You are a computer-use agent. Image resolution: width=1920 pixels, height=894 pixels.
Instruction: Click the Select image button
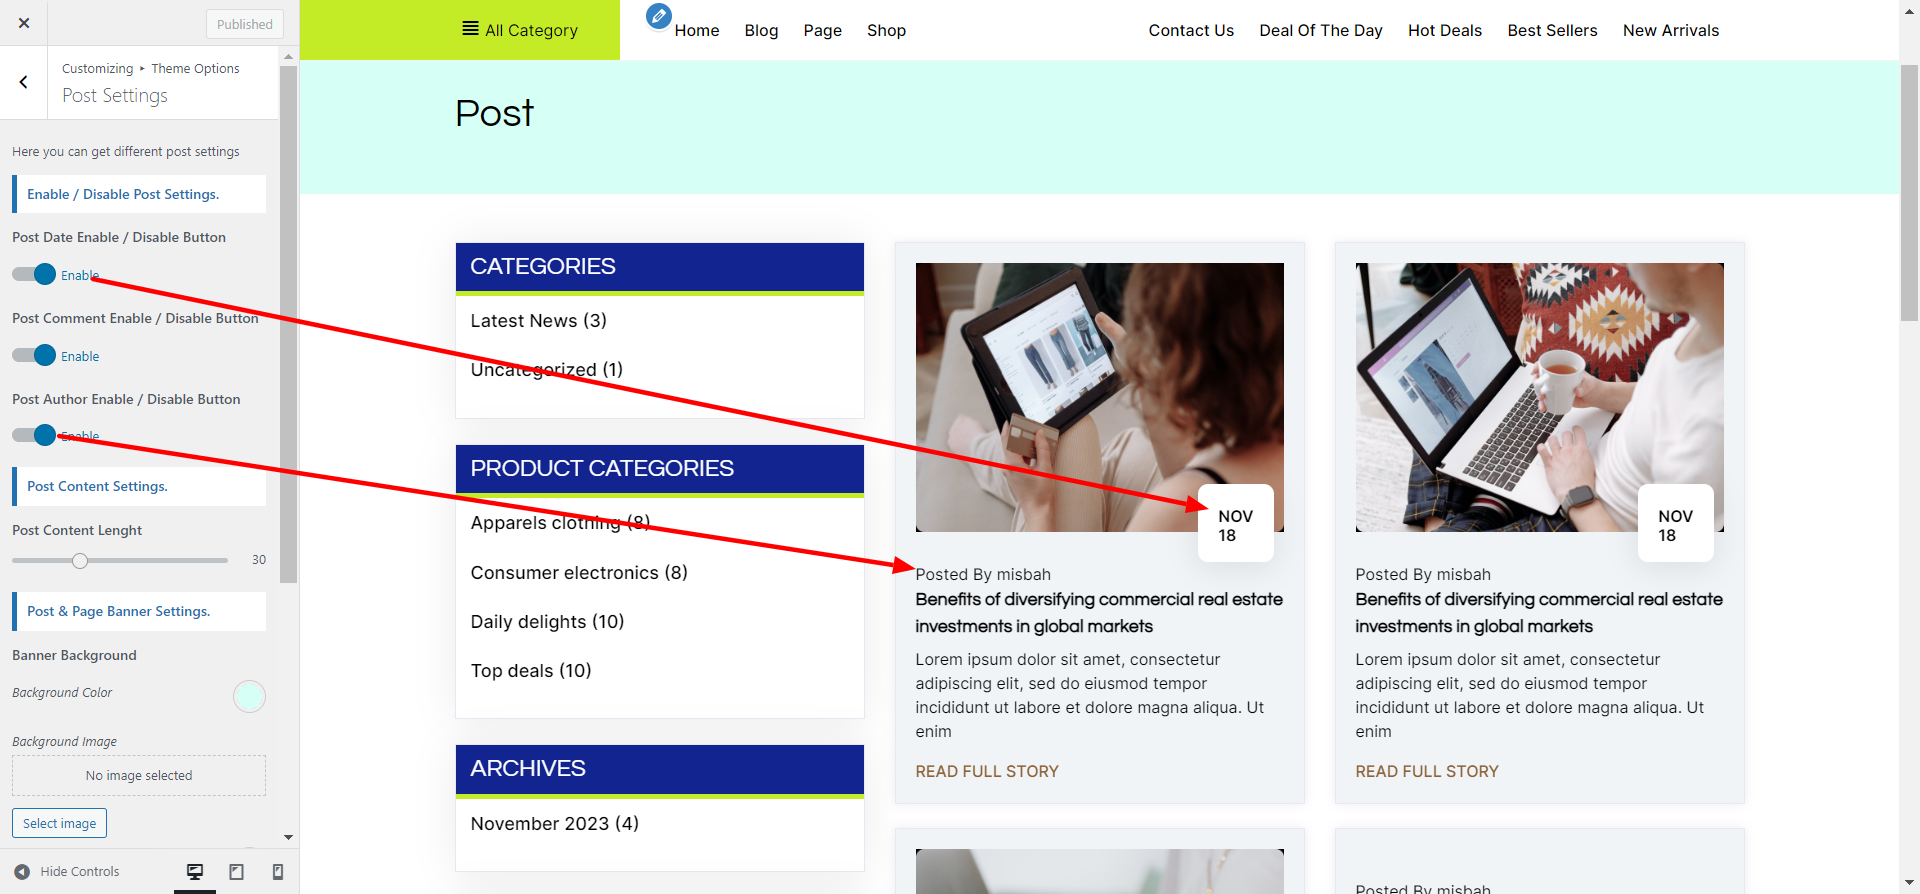tap(59, 824)
